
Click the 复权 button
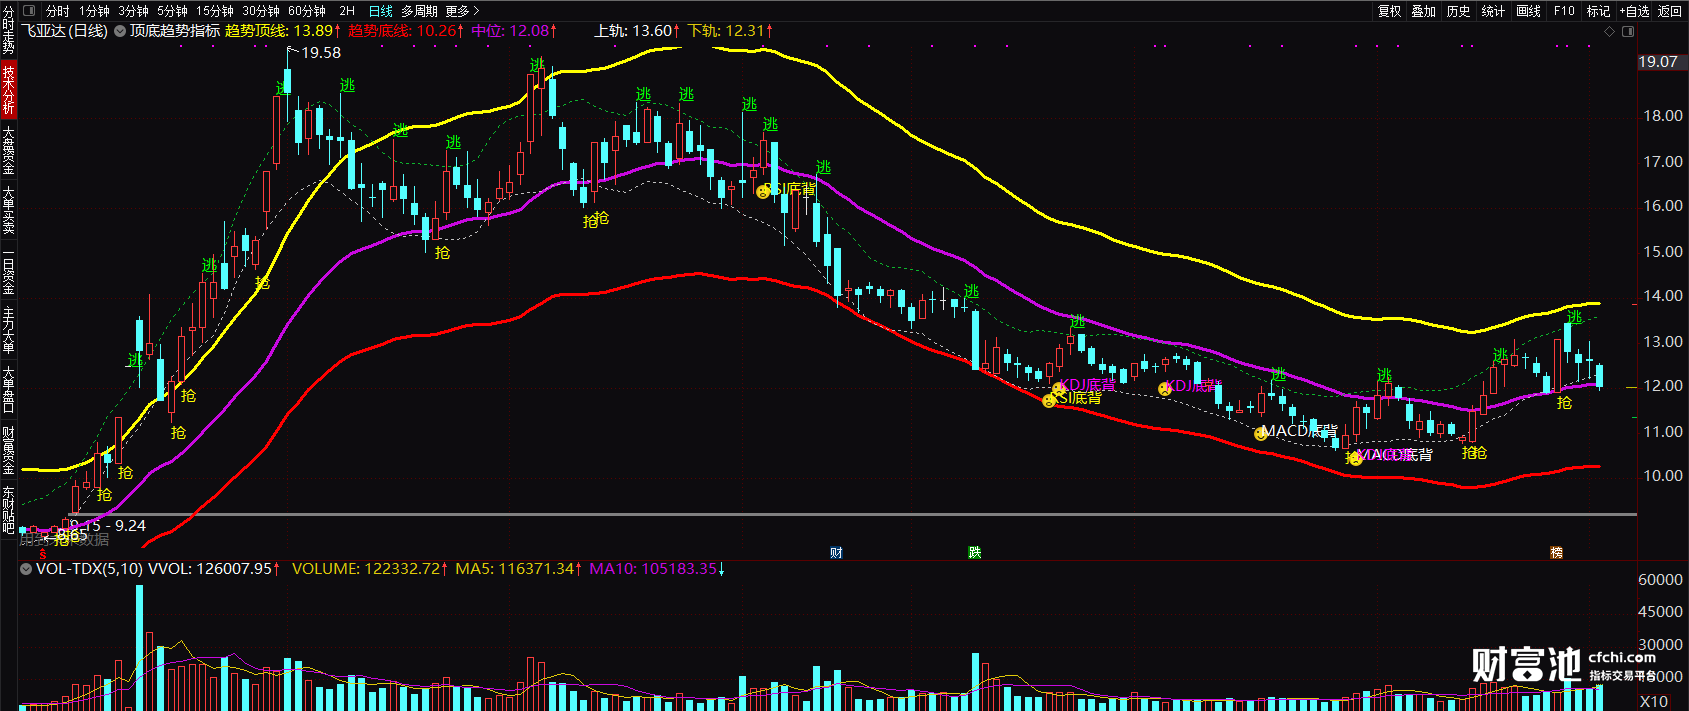[x=1390, y=11]
